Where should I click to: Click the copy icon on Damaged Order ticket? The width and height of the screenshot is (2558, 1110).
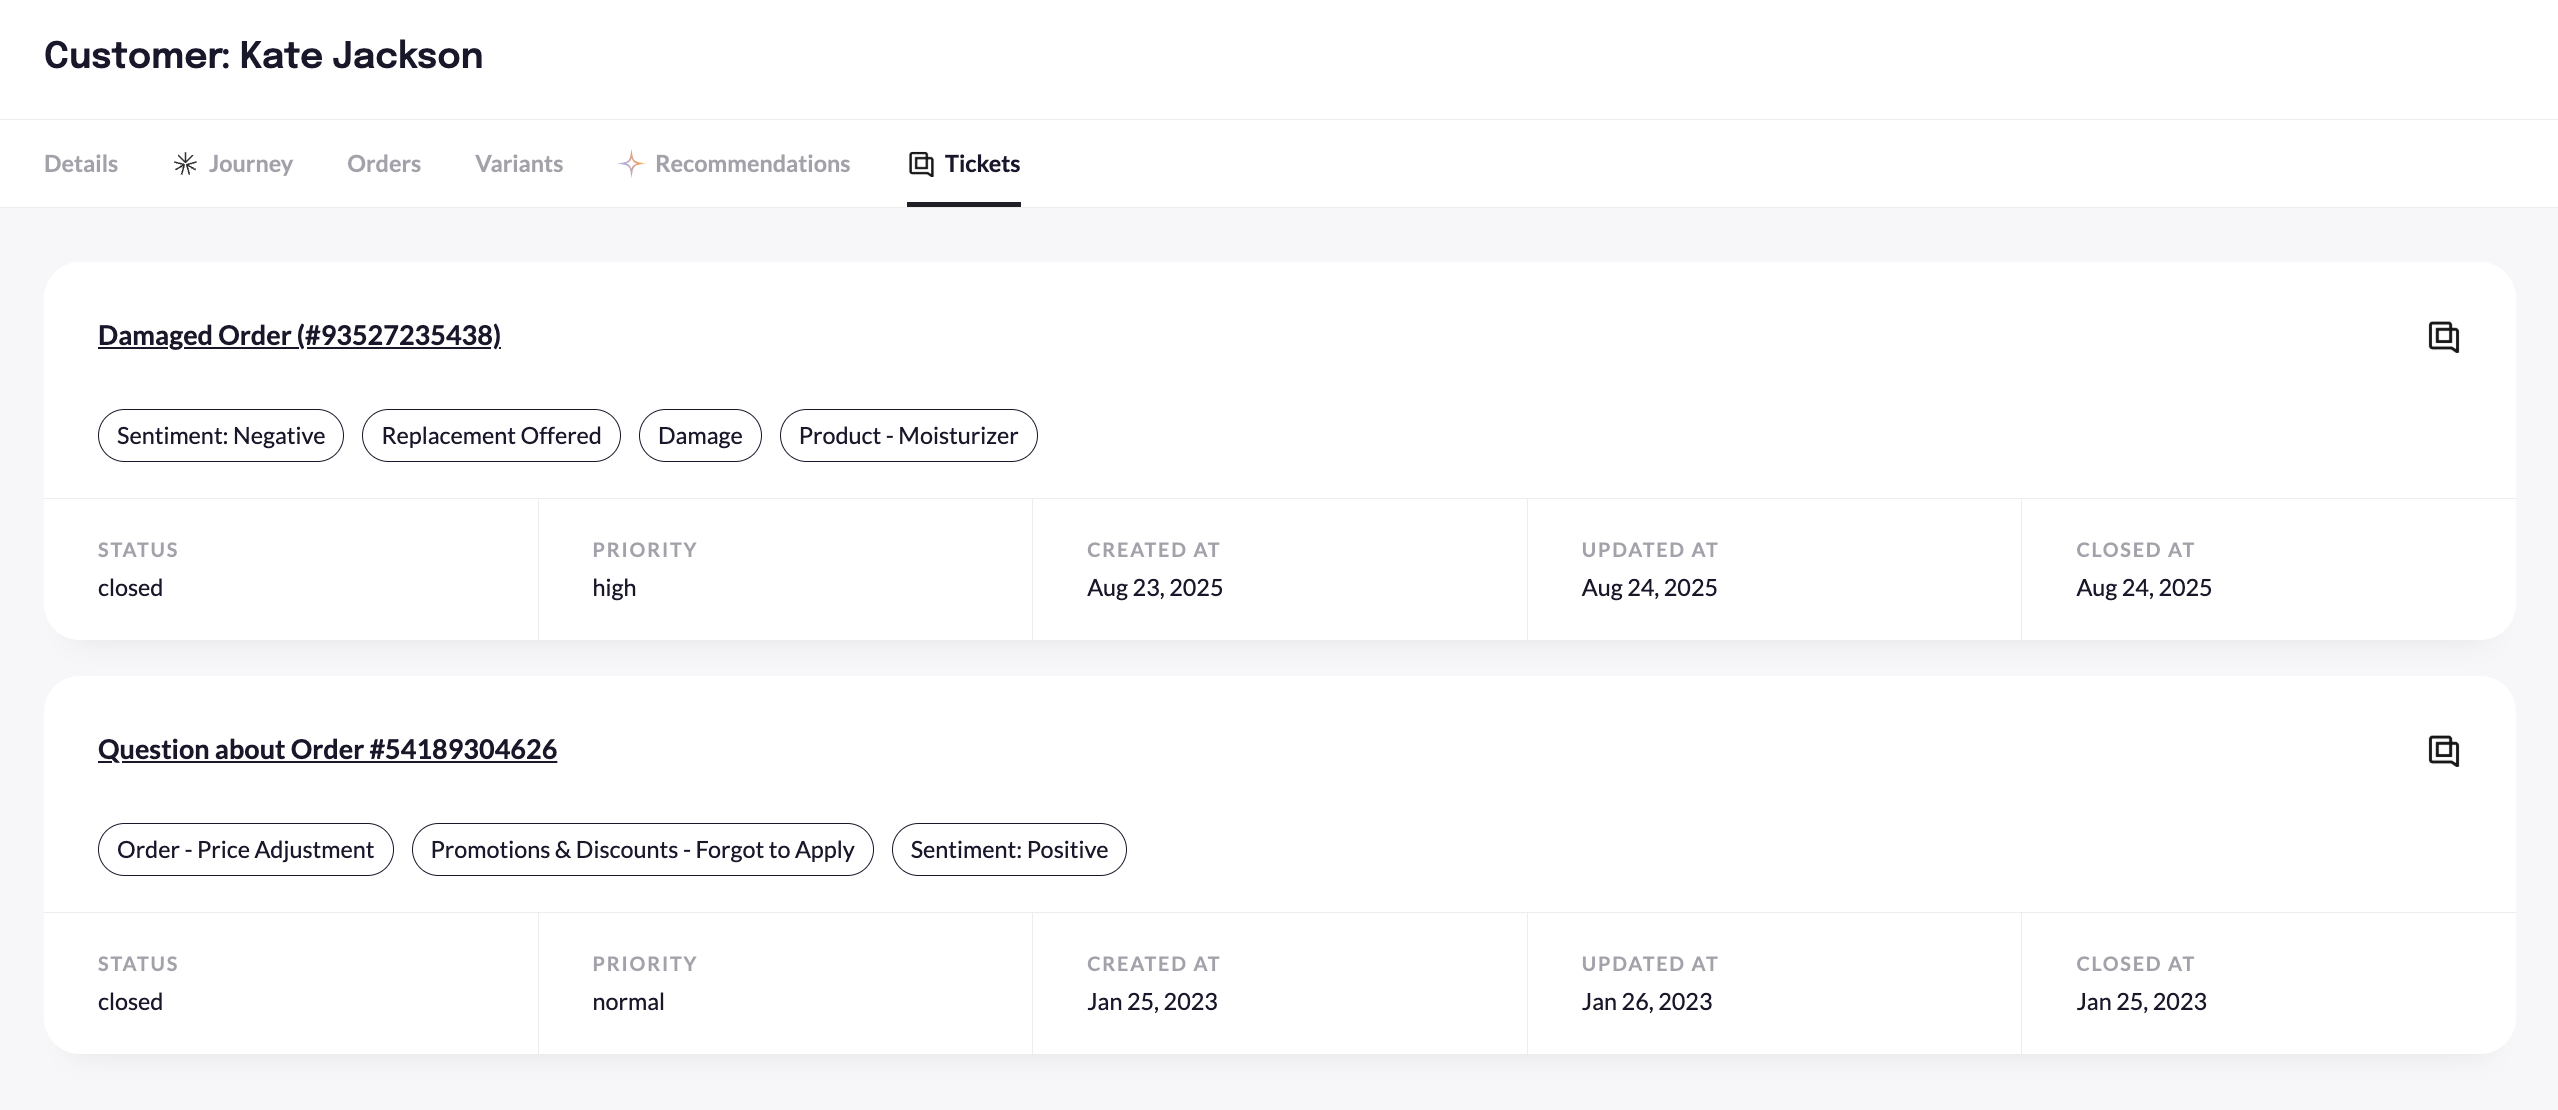[2444, 337]
